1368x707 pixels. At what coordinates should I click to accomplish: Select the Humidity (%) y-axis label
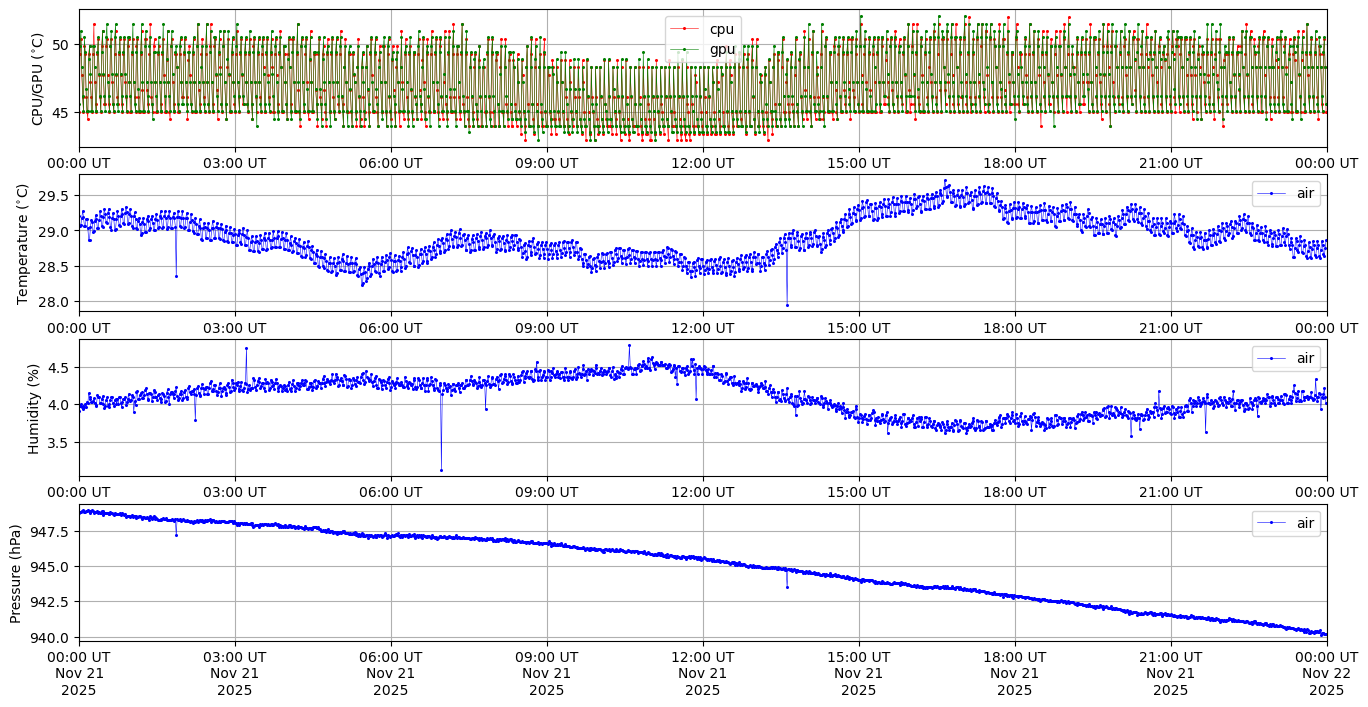click(33, 407)
